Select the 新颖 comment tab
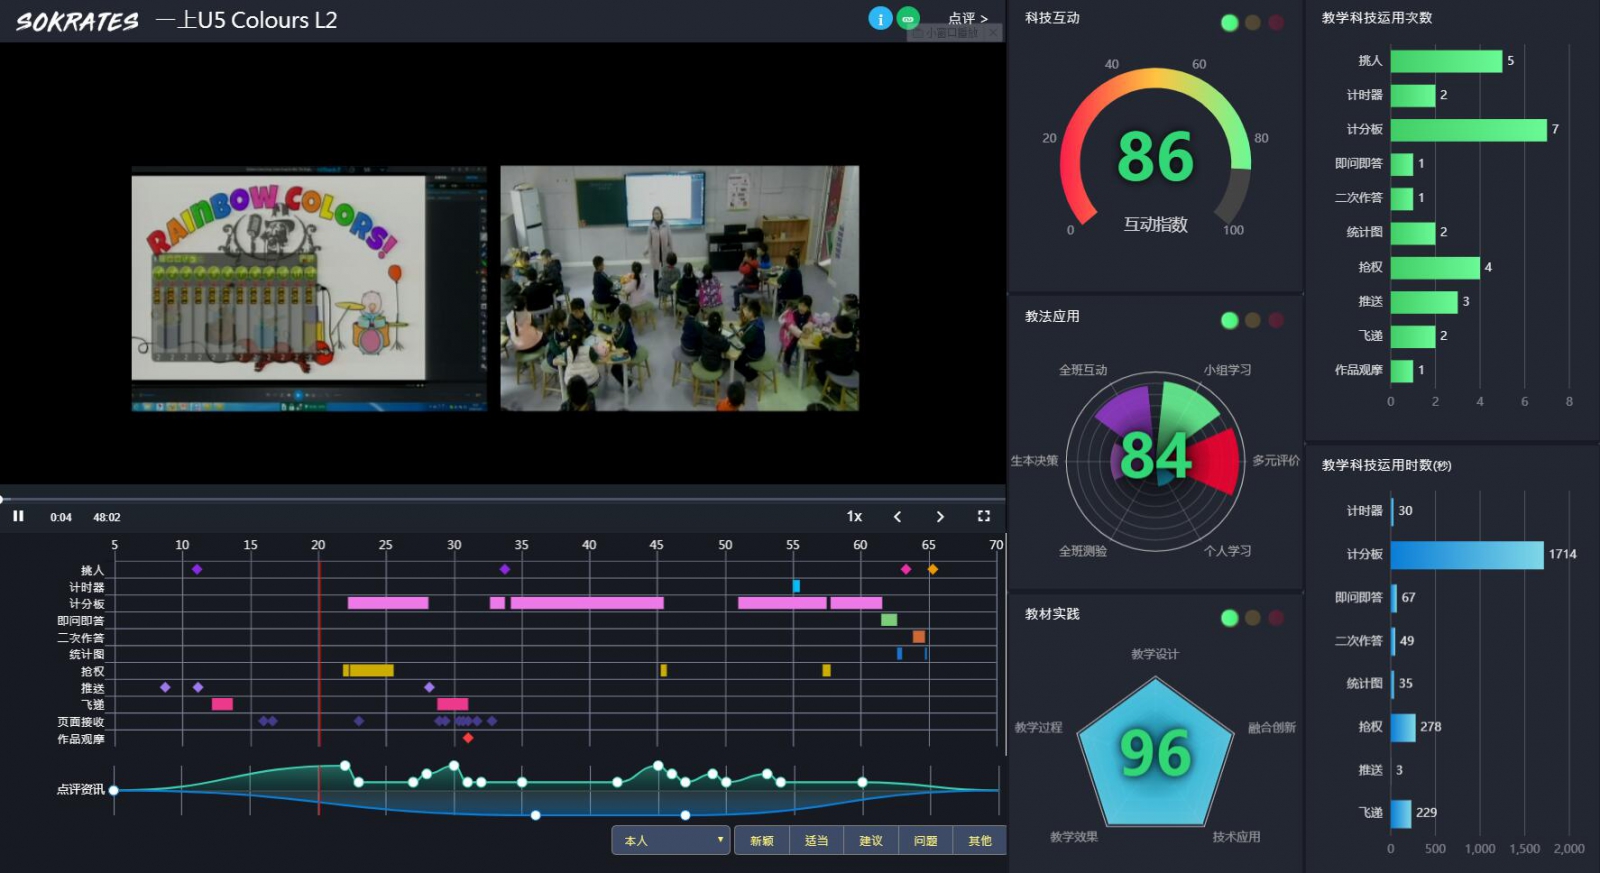 pyautogui.click(x=762, y=840)
